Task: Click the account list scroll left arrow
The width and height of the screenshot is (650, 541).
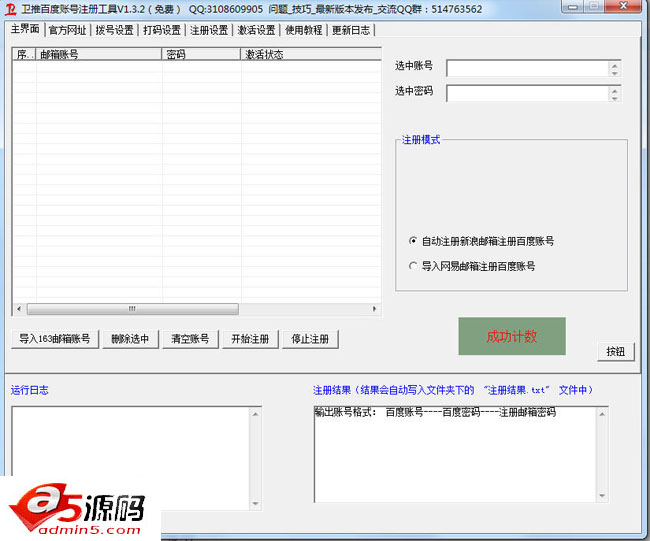Action: pos(19,309)
